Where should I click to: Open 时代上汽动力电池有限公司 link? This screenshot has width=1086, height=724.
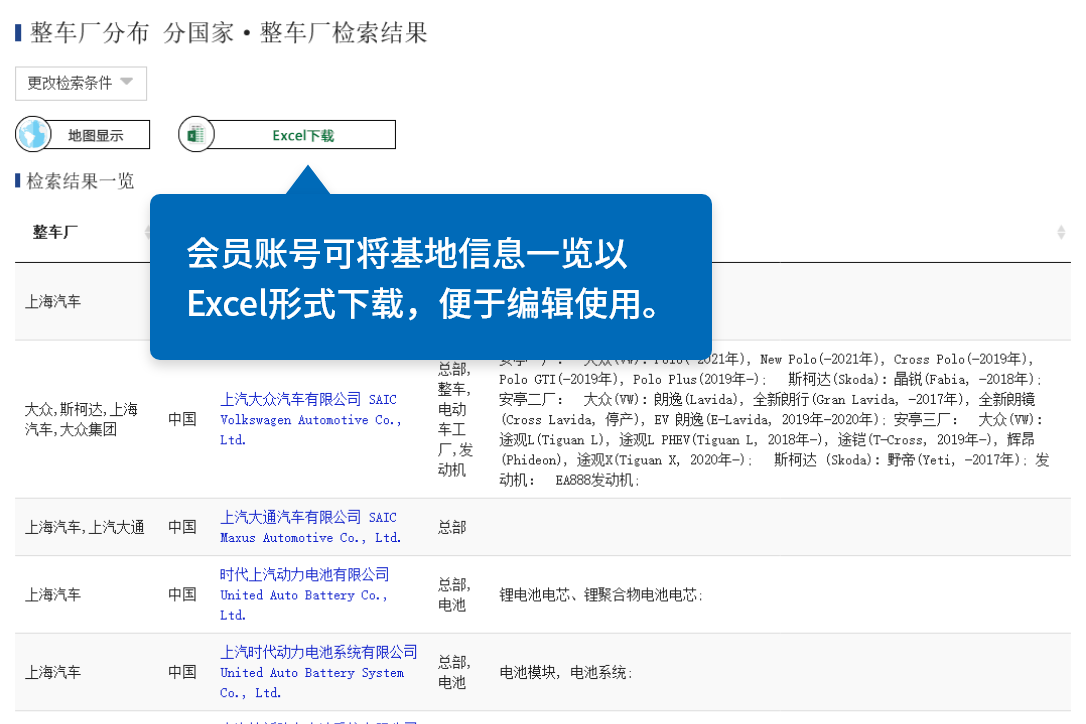pyautogui.click(x=304, y=574)
